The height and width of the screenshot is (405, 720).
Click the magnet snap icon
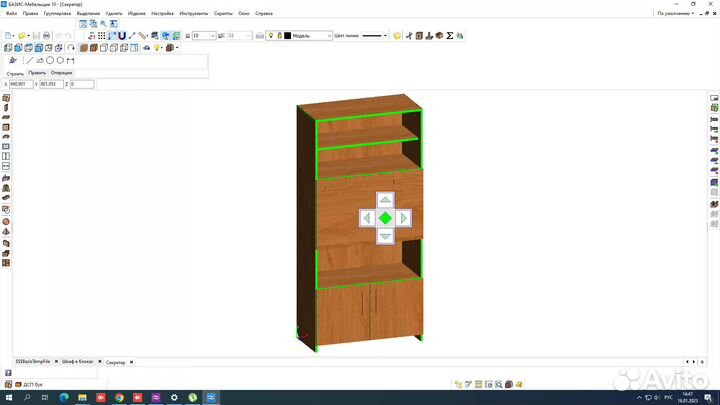pos(121,36)
